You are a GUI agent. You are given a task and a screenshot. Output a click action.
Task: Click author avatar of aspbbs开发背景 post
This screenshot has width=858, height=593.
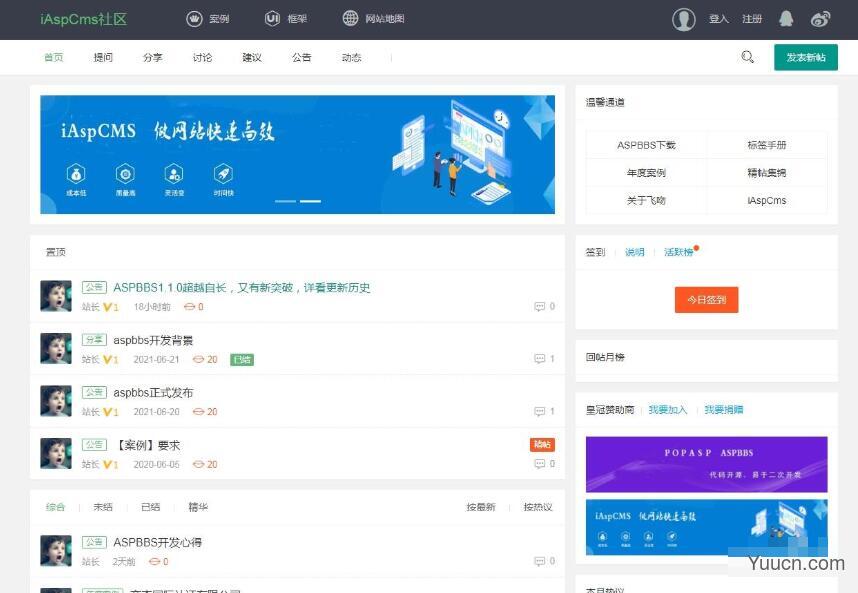56,348
